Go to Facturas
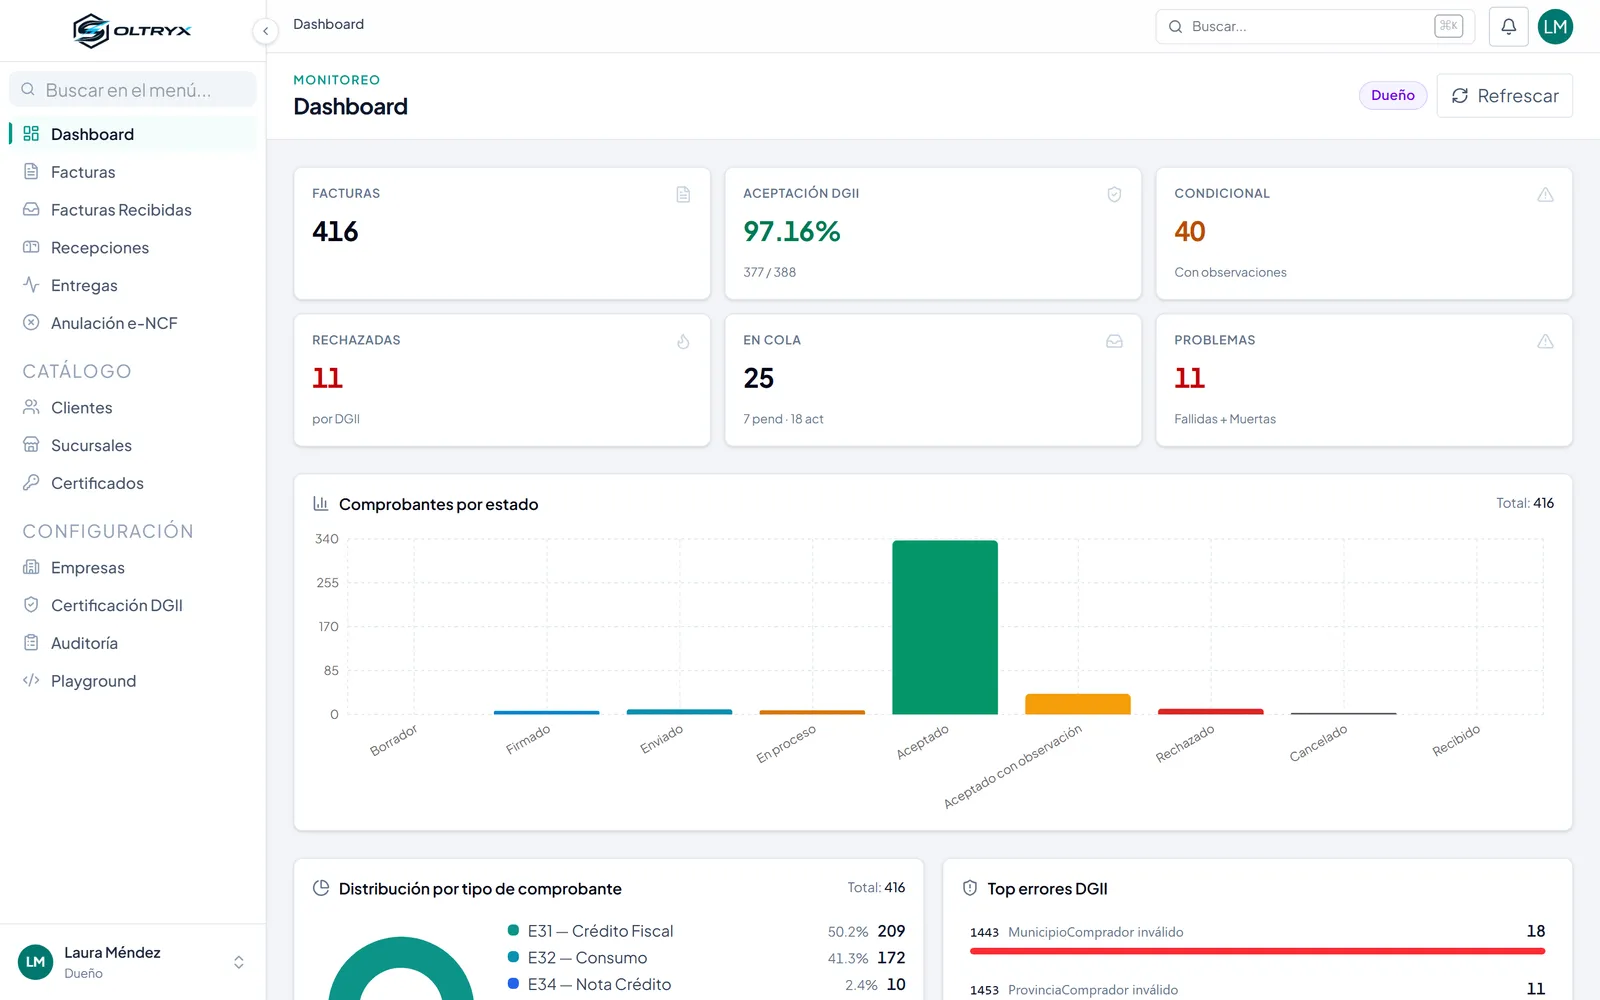Image resolution: width=1600 pixels, height=1000 pixels. [132, 172]
